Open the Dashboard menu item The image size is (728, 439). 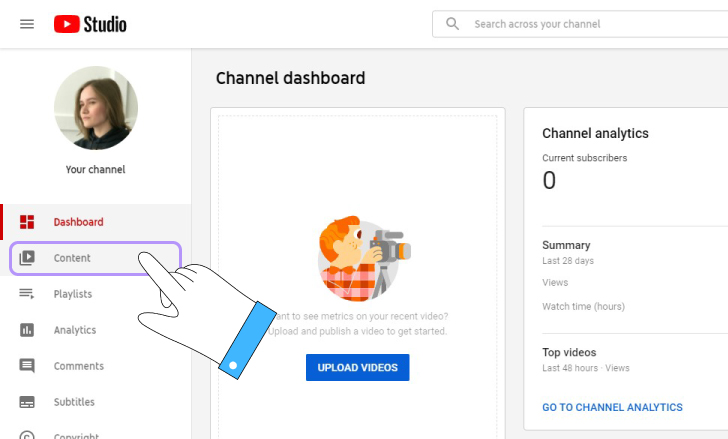(96, 222)
